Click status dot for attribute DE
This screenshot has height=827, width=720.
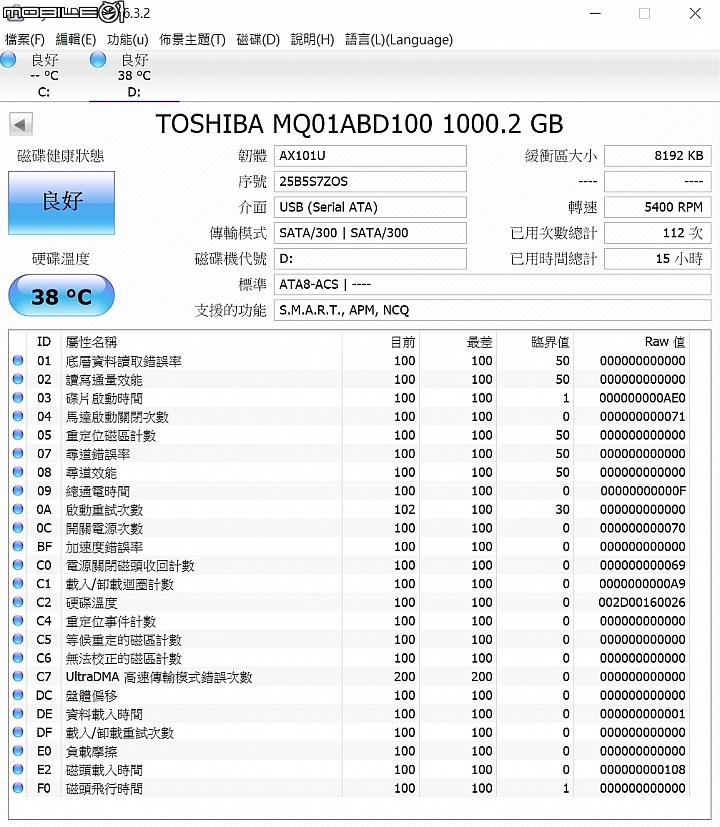click(18, 713)
